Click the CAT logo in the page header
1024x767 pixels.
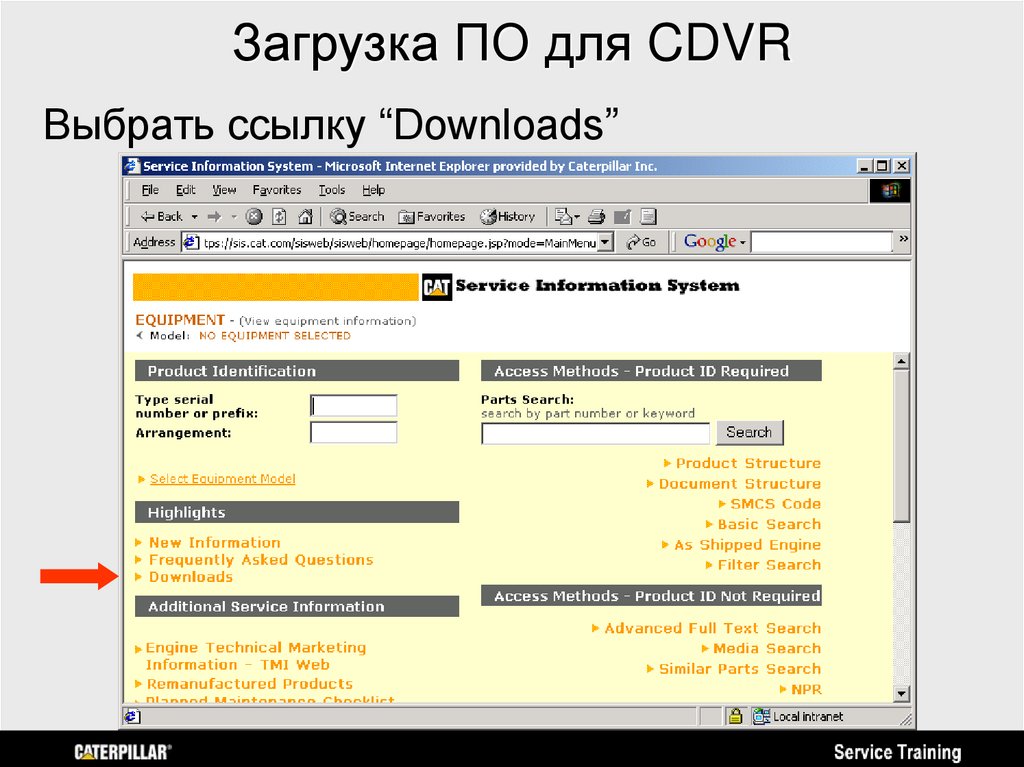coord(438,286)
